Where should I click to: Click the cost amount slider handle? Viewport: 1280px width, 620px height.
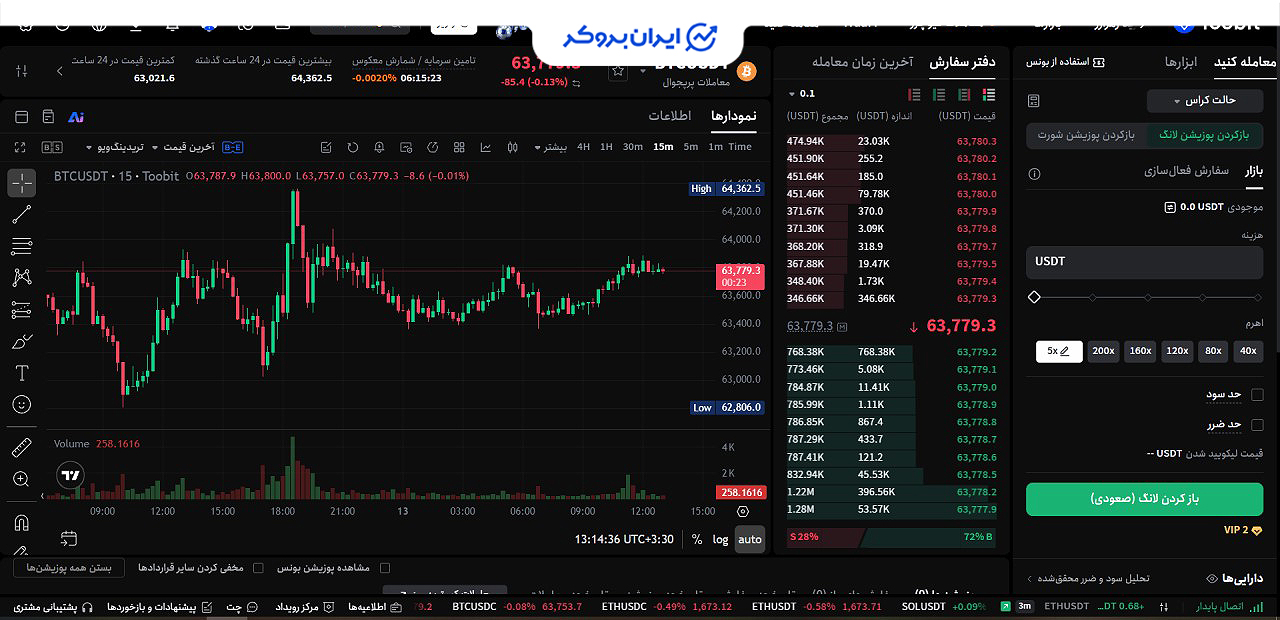coord(1034,297)
